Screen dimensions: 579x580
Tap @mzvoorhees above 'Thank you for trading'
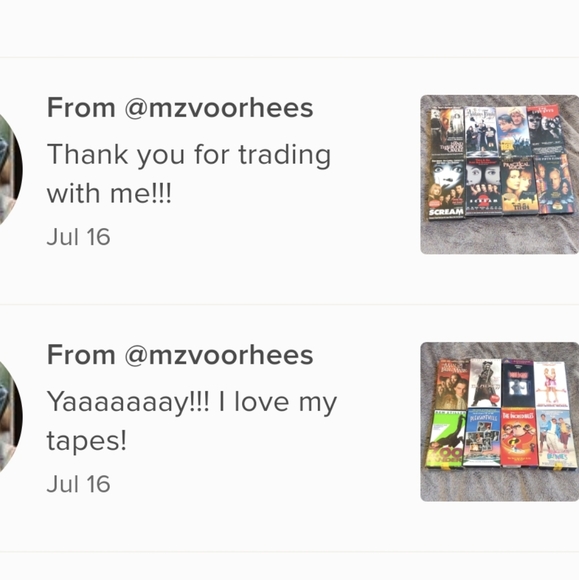tap(219, 108)
